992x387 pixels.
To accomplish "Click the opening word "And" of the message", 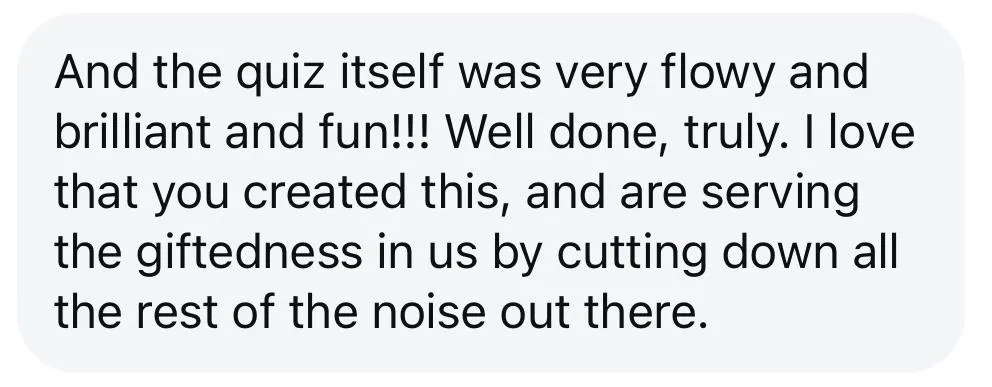I will click(97, 71).
